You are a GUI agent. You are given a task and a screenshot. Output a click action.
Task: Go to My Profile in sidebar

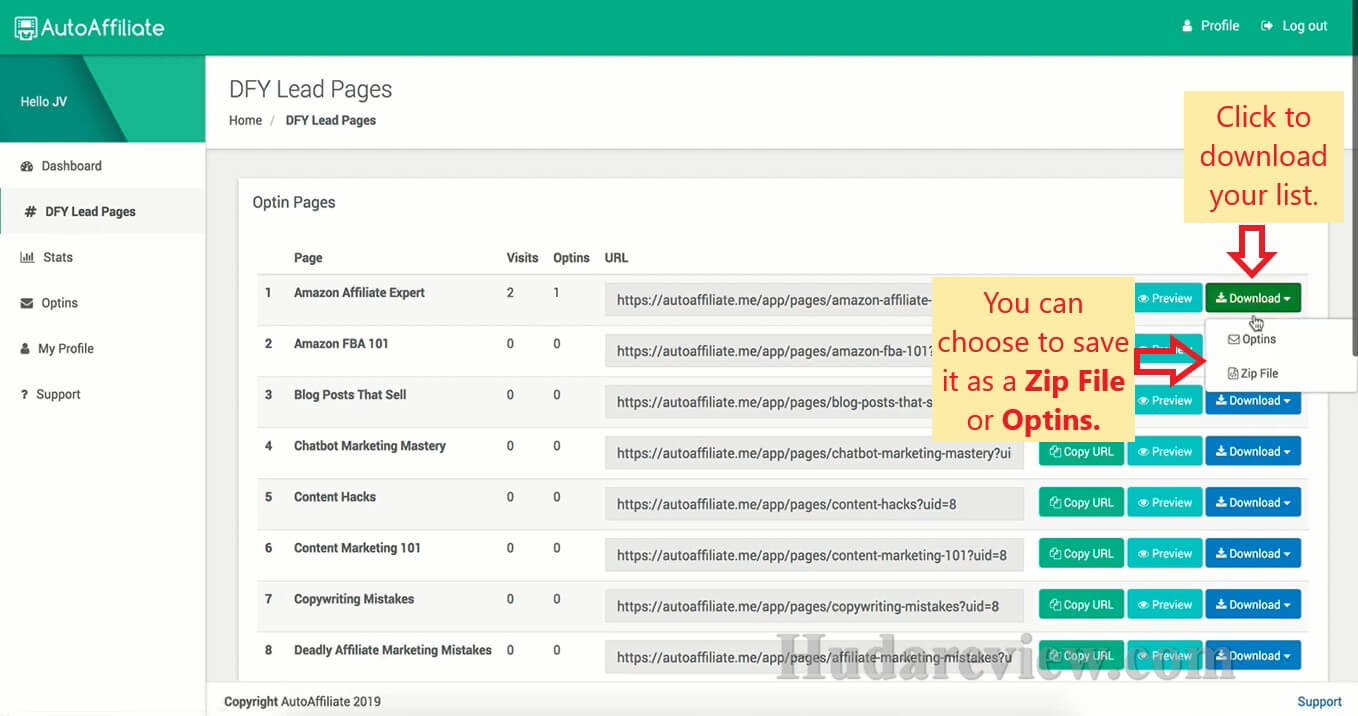point(65,348)
